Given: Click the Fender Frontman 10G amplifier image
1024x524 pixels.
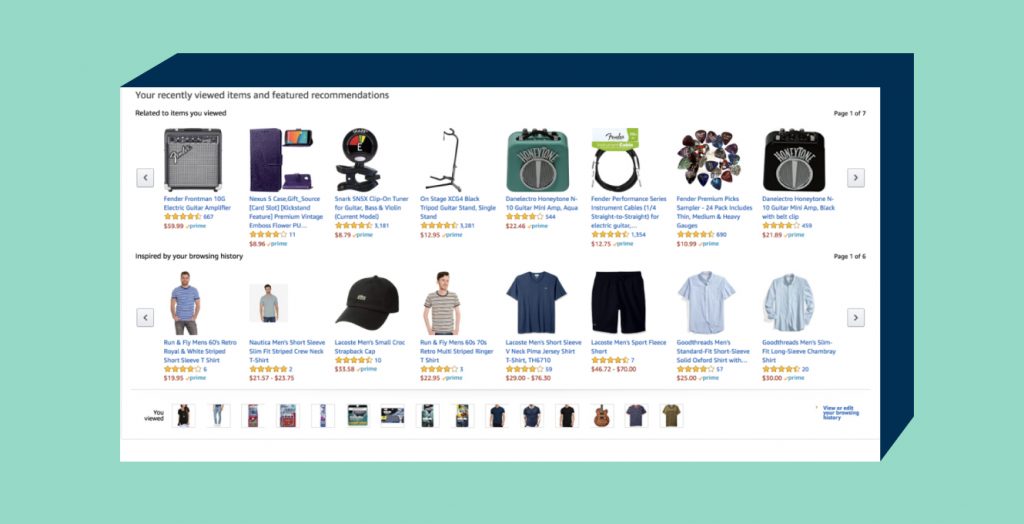Looking at the screenshot, I should point(193,159).
